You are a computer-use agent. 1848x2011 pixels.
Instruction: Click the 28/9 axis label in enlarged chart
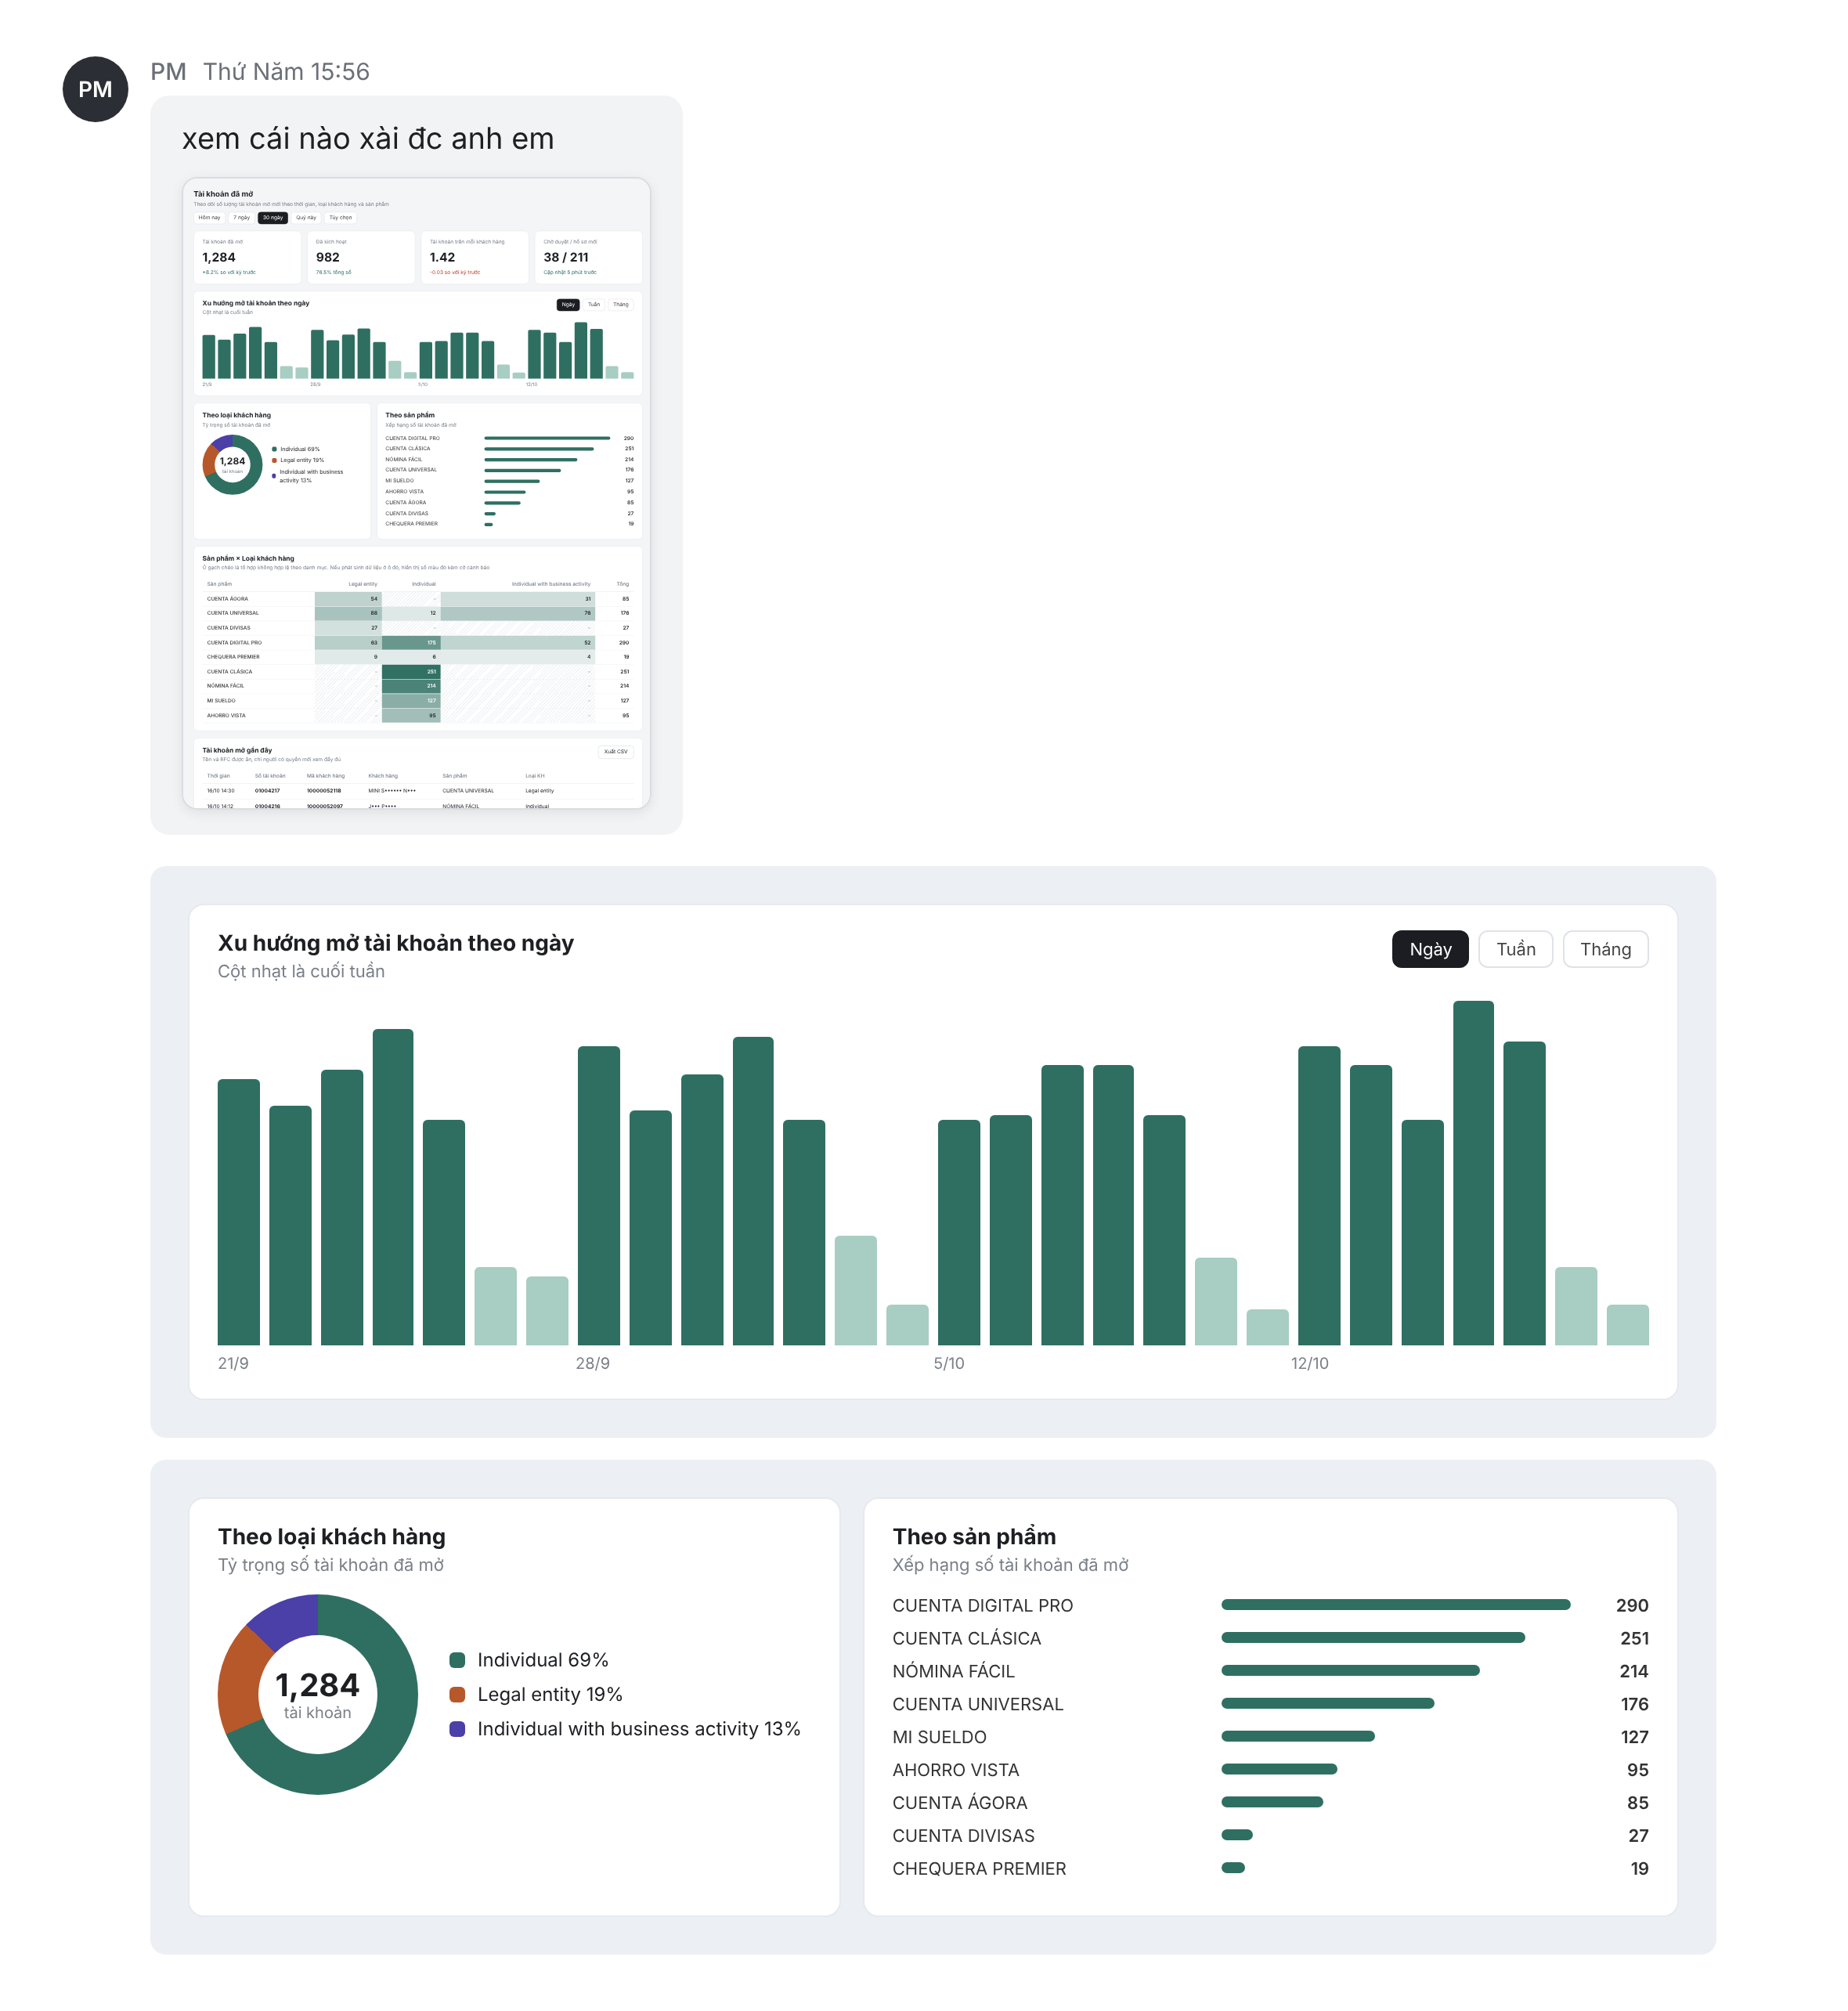(x=592, y=1363)
